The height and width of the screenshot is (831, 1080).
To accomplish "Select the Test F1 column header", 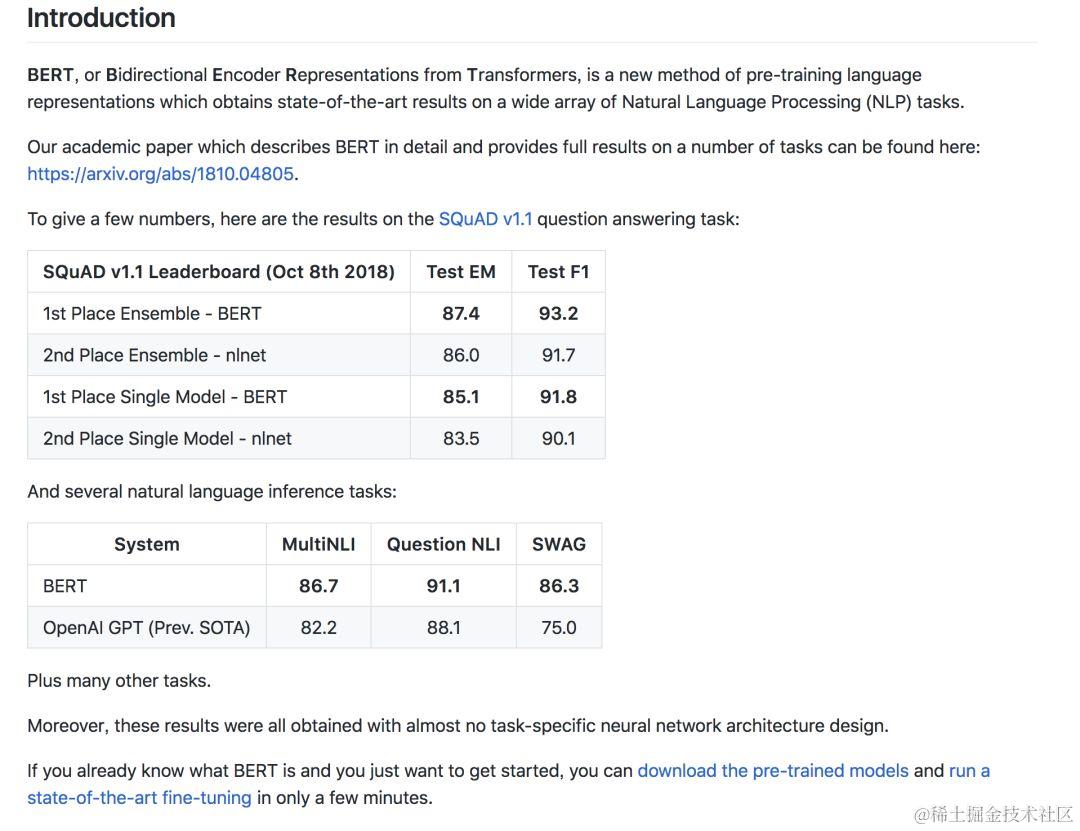I will [x=559, y=271].
